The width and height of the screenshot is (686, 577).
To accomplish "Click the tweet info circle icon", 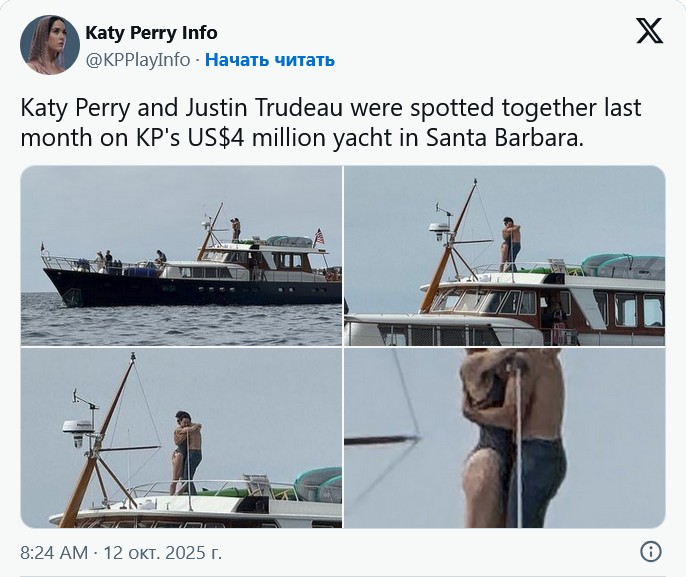I will click(650, 551).
